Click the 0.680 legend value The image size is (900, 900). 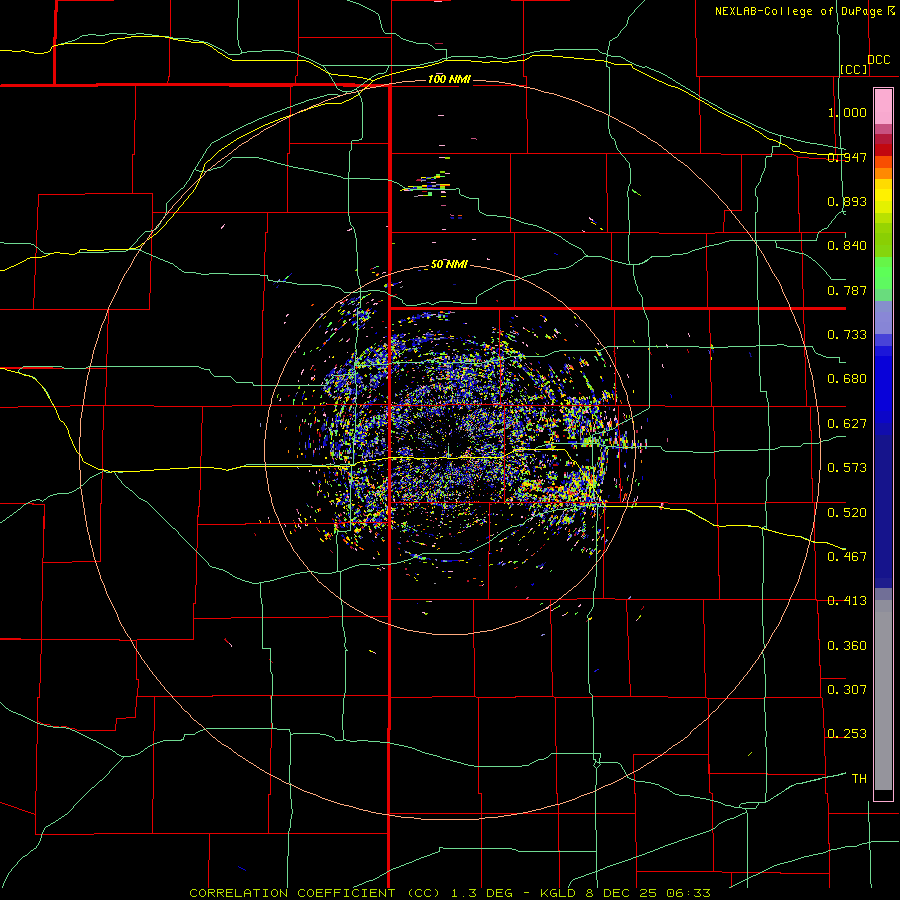[x=847, y=379]
